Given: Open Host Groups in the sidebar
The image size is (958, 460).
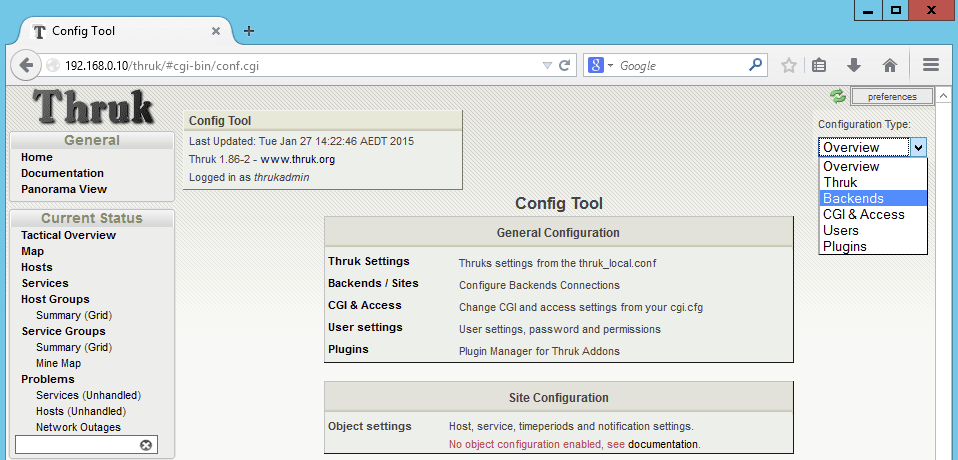Looking at the screenshot, I should coord(55,299).
